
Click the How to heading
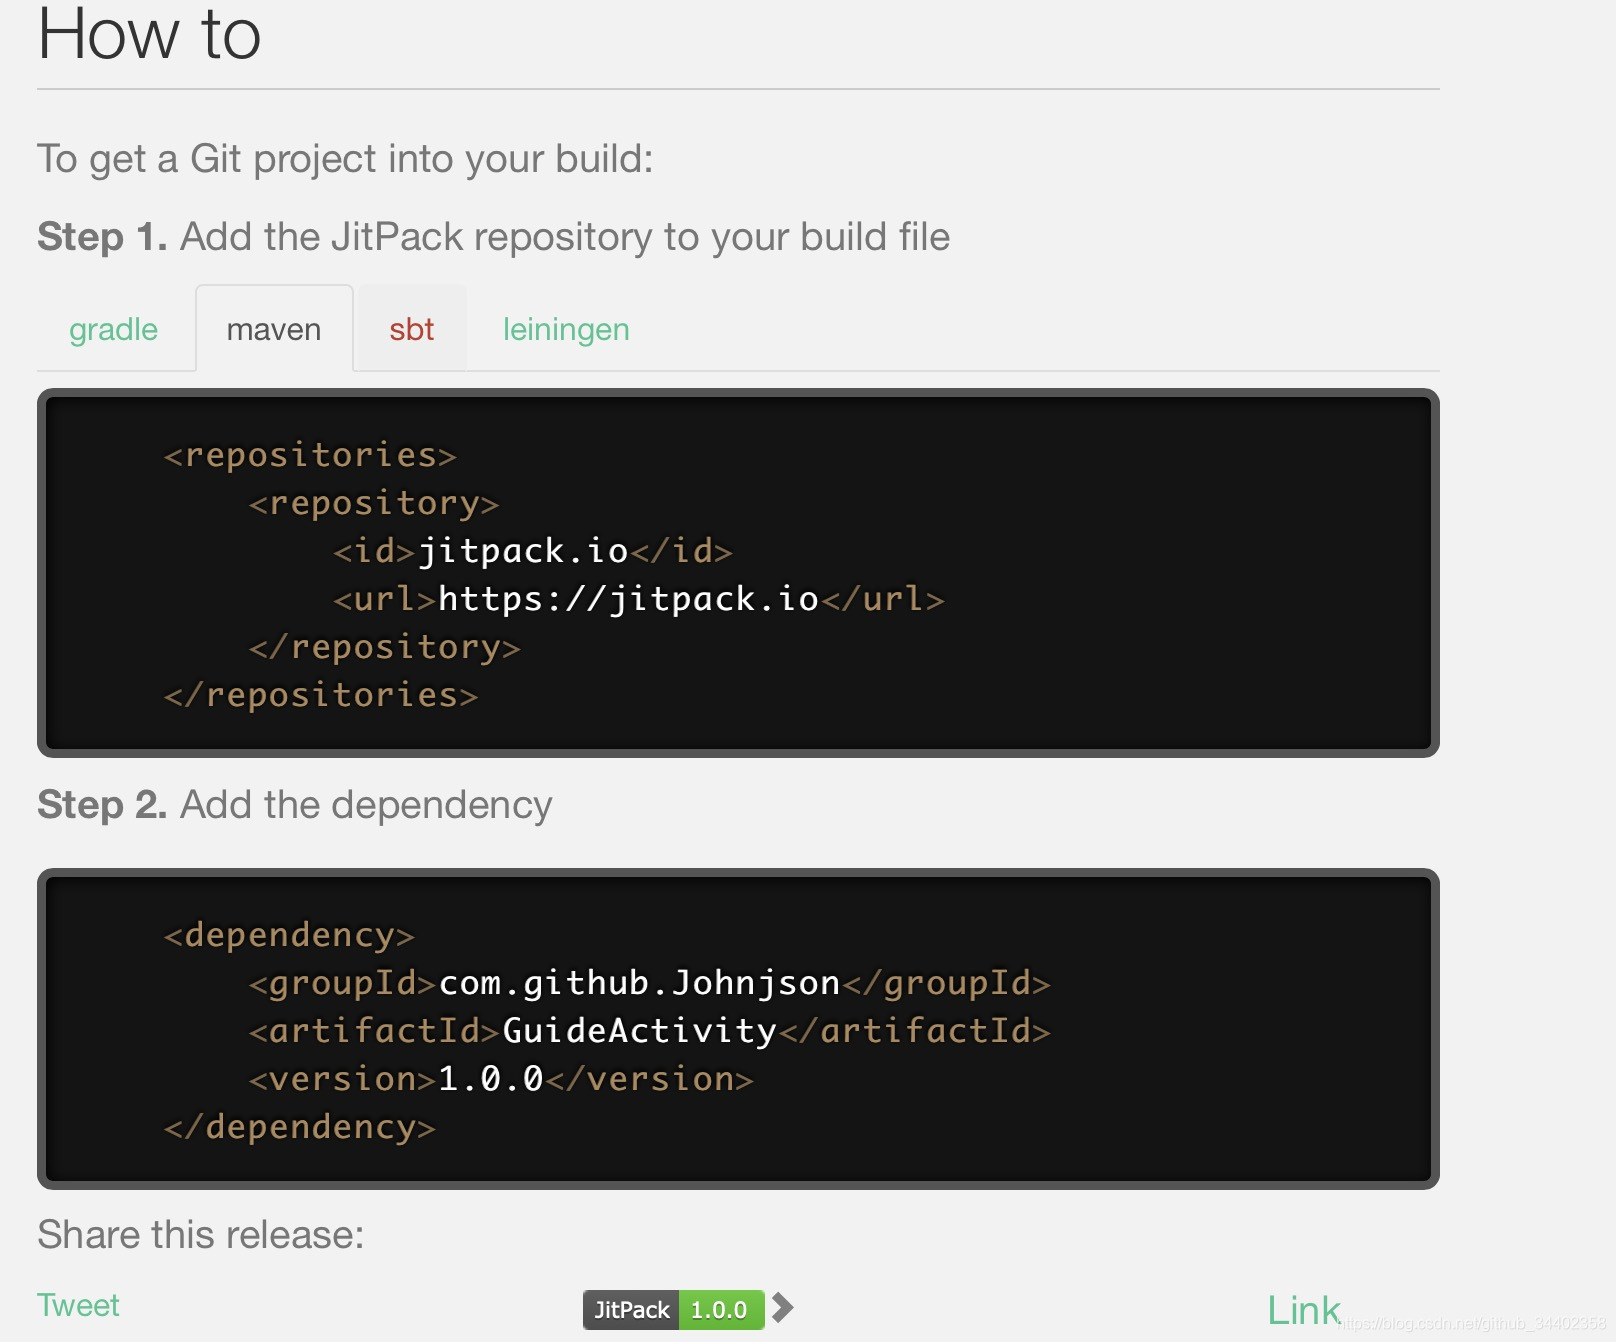pyautogui.click(x=150, y=34)
